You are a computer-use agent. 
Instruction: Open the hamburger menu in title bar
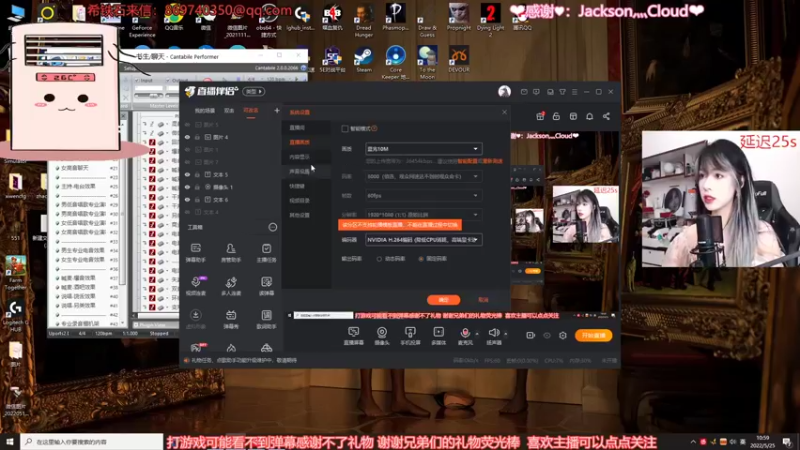[574, 92]
